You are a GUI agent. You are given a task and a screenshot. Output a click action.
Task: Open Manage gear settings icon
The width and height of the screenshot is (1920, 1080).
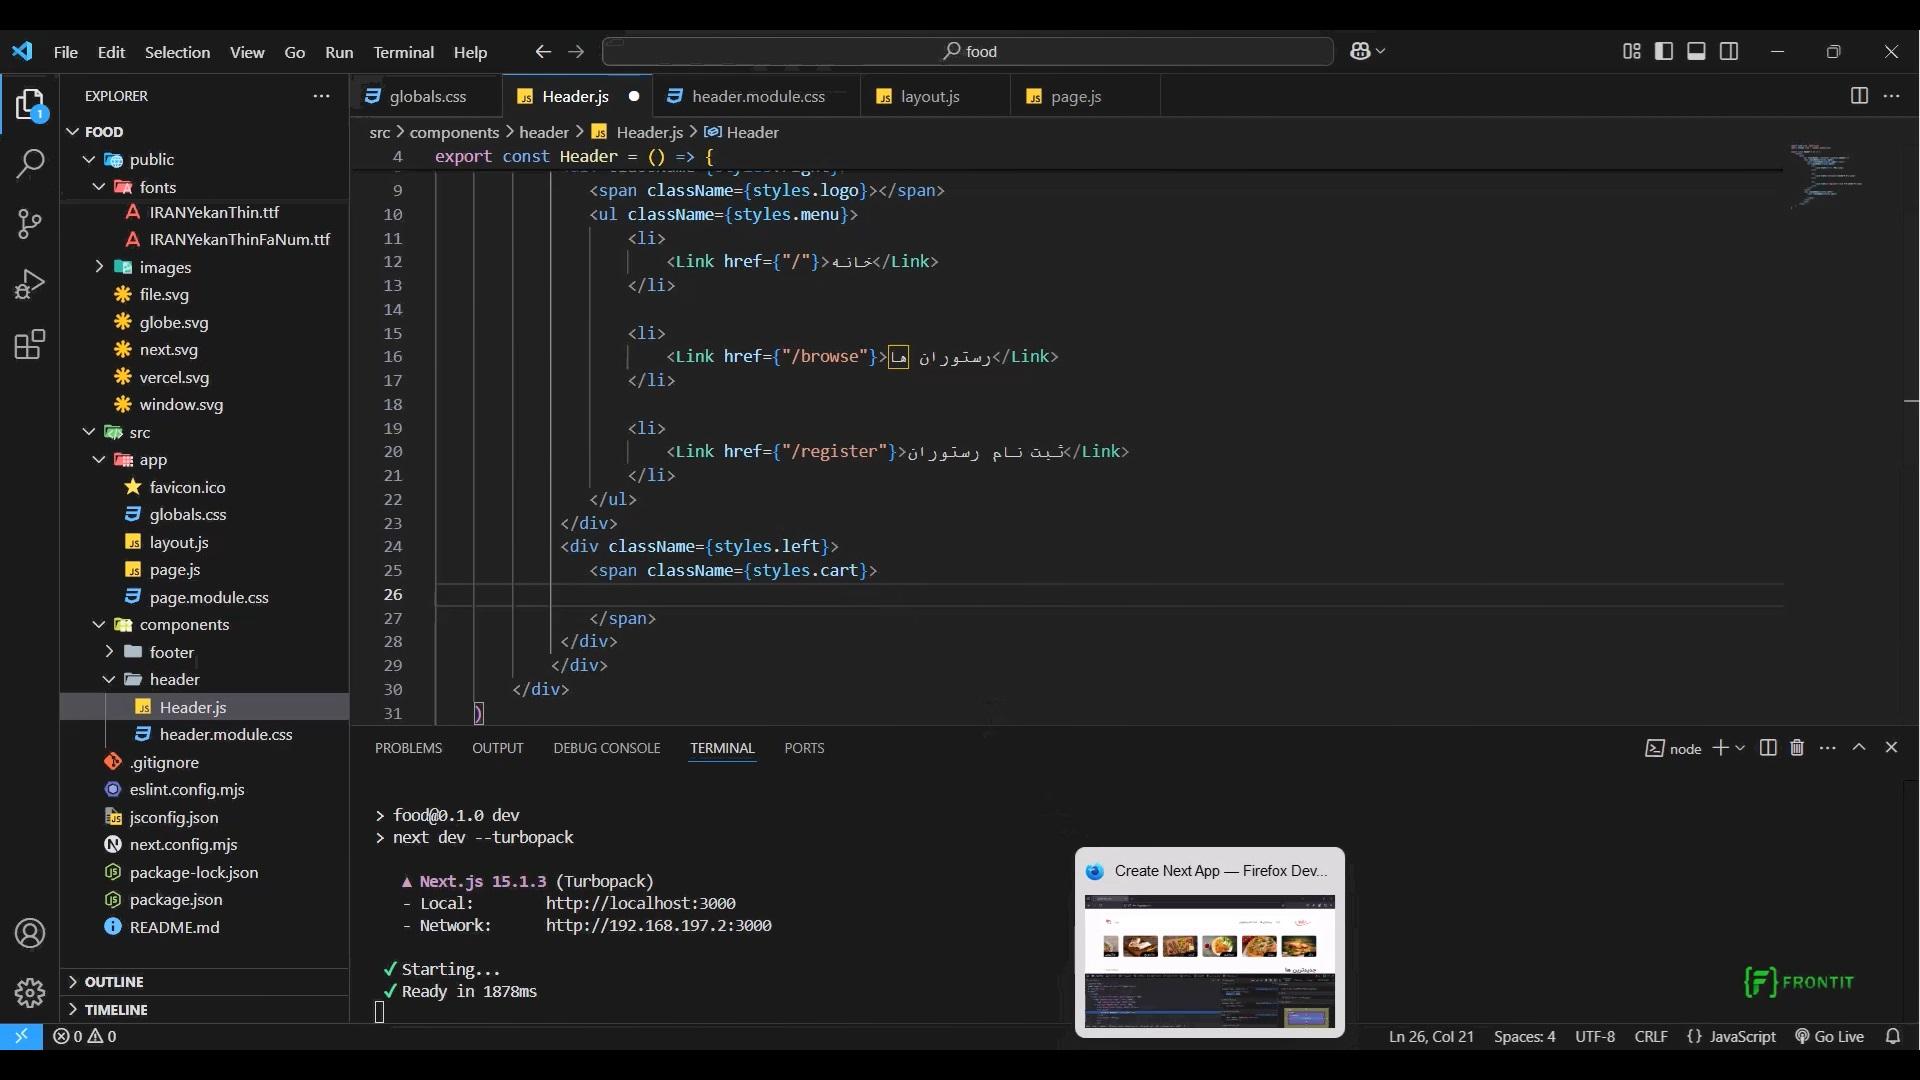(30, 992)
